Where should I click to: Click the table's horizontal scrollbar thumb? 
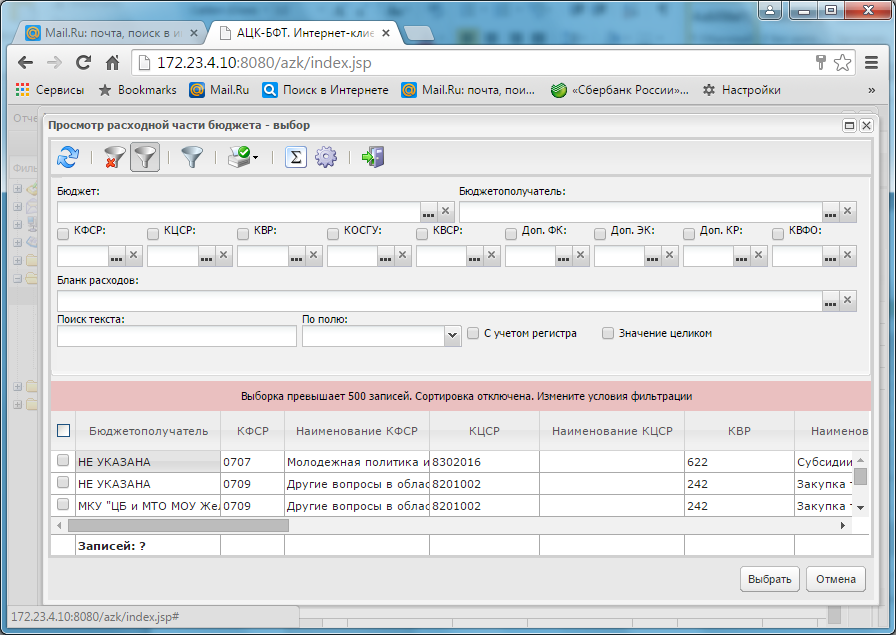pos(170,525)
